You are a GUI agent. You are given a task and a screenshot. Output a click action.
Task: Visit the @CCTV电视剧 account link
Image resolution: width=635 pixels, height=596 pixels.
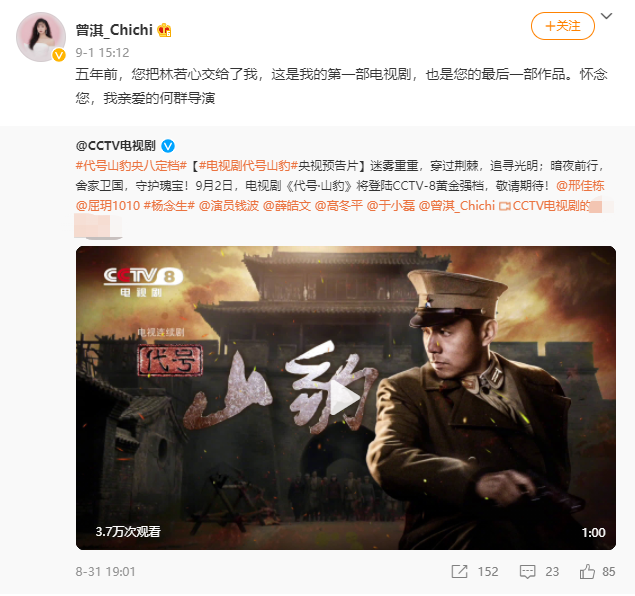(x=115, y=146)
